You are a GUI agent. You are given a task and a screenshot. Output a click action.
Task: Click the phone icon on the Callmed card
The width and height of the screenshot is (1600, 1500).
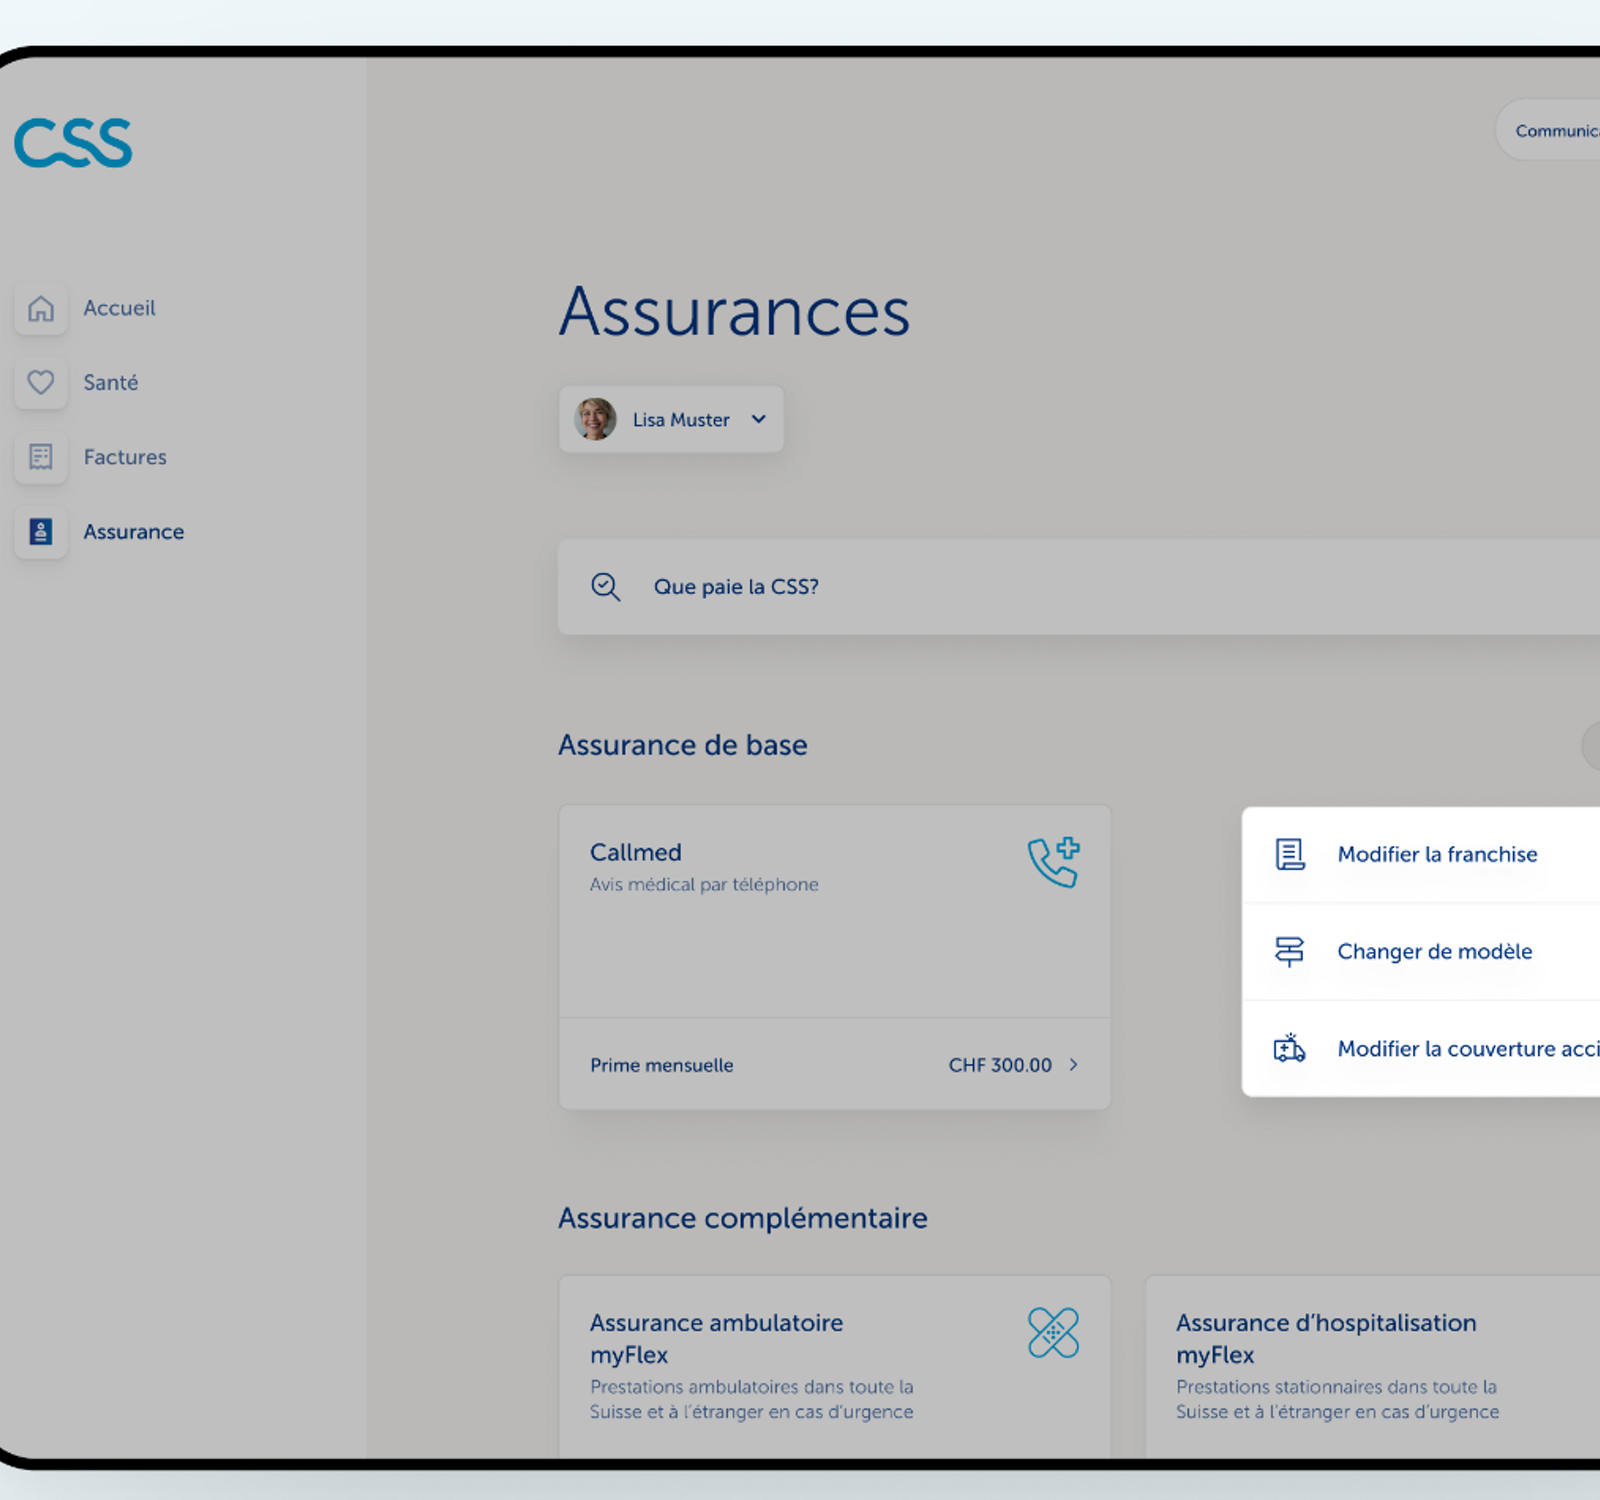(1051, 862)
